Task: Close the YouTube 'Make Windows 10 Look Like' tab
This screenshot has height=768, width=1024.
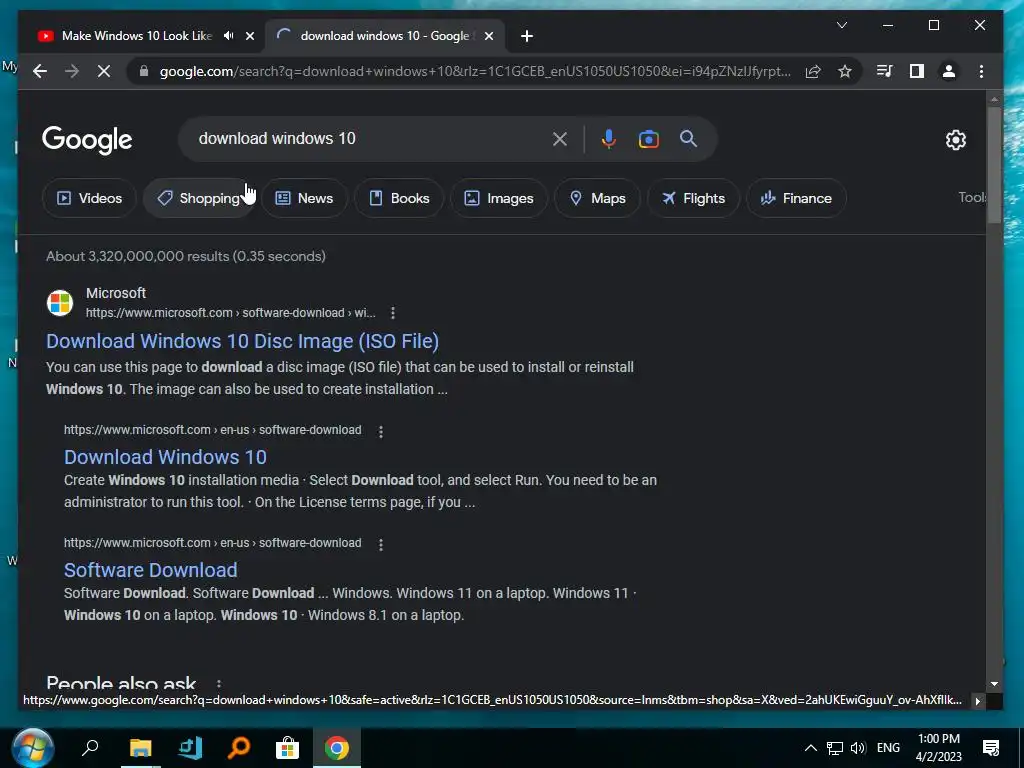Action: [249, 36]
